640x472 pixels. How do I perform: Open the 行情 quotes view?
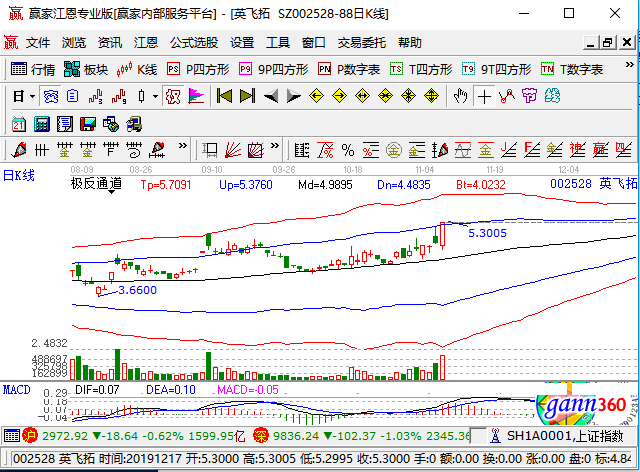coord(33,69)
